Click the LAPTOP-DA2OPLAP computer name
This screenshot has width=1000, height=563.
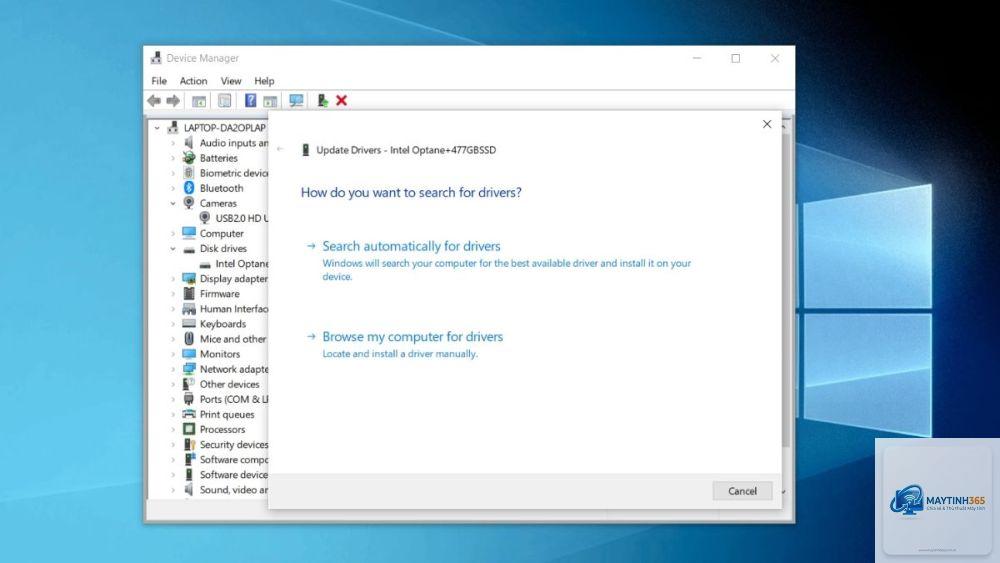point(224,128)
